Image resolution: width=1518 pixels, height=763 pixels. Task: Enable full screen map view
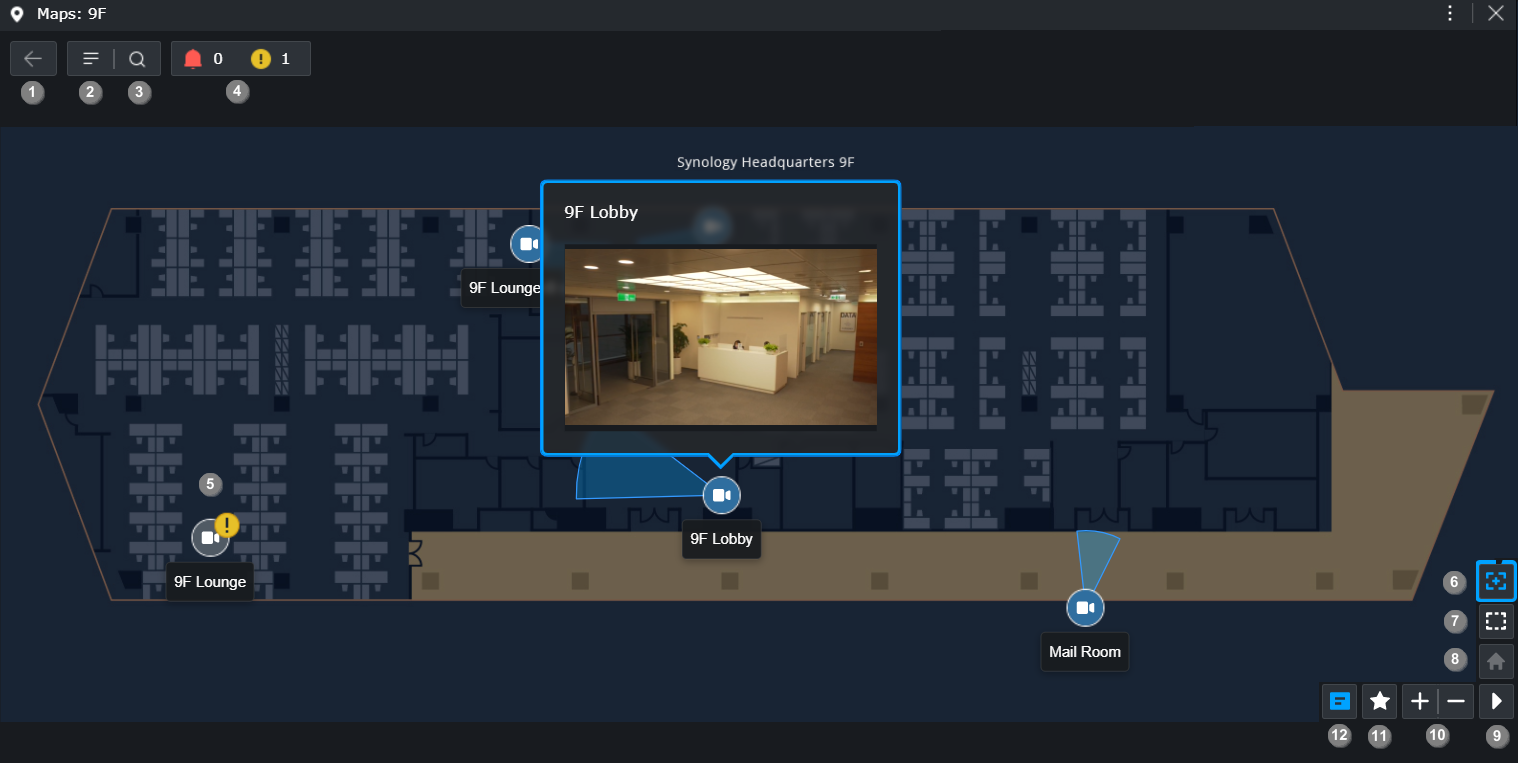coord(1495,620)
